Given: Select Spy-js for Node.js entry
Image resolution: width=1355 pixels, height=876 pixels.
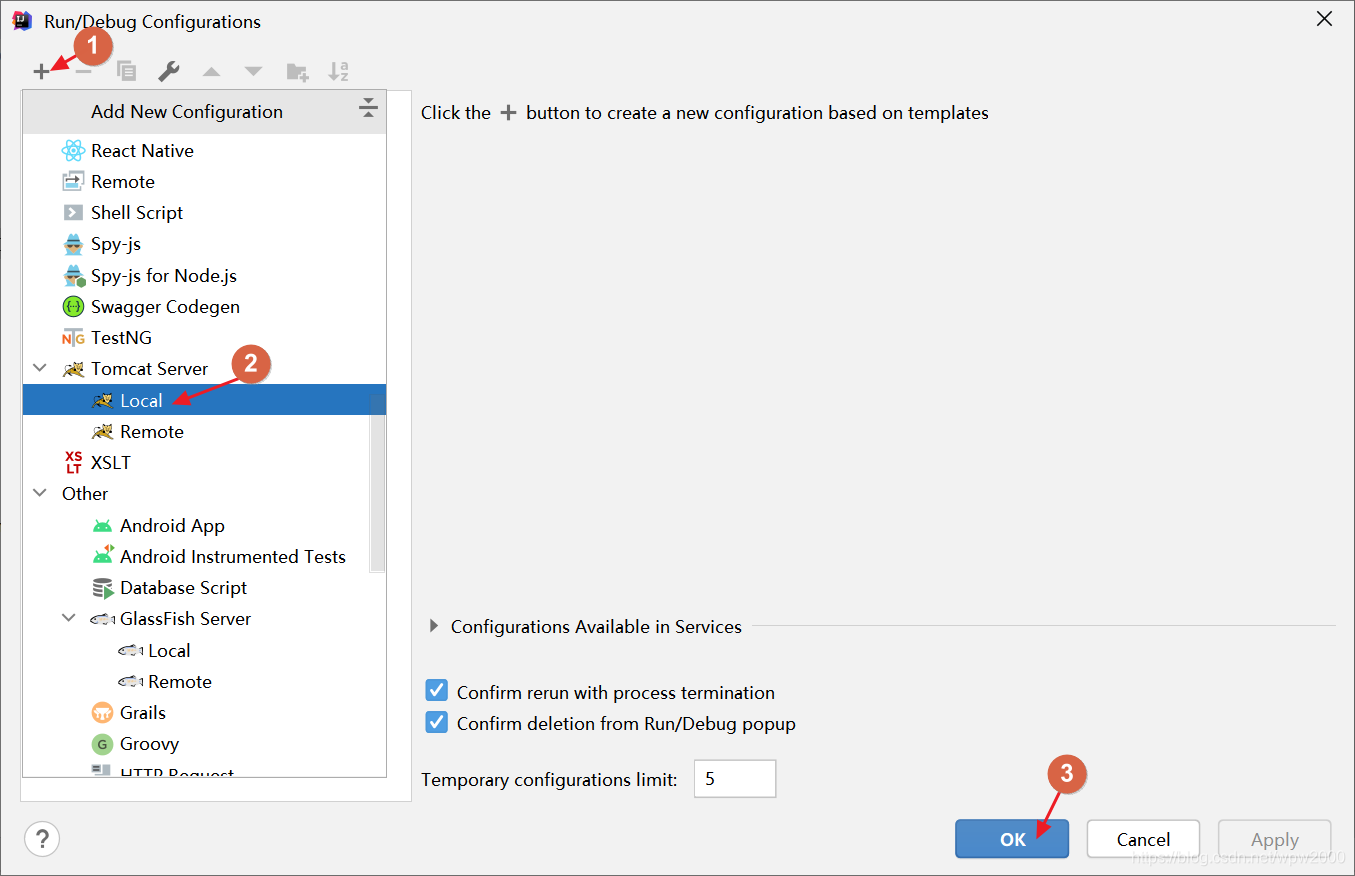Looking at the screenshot, I should click(204, 276).
